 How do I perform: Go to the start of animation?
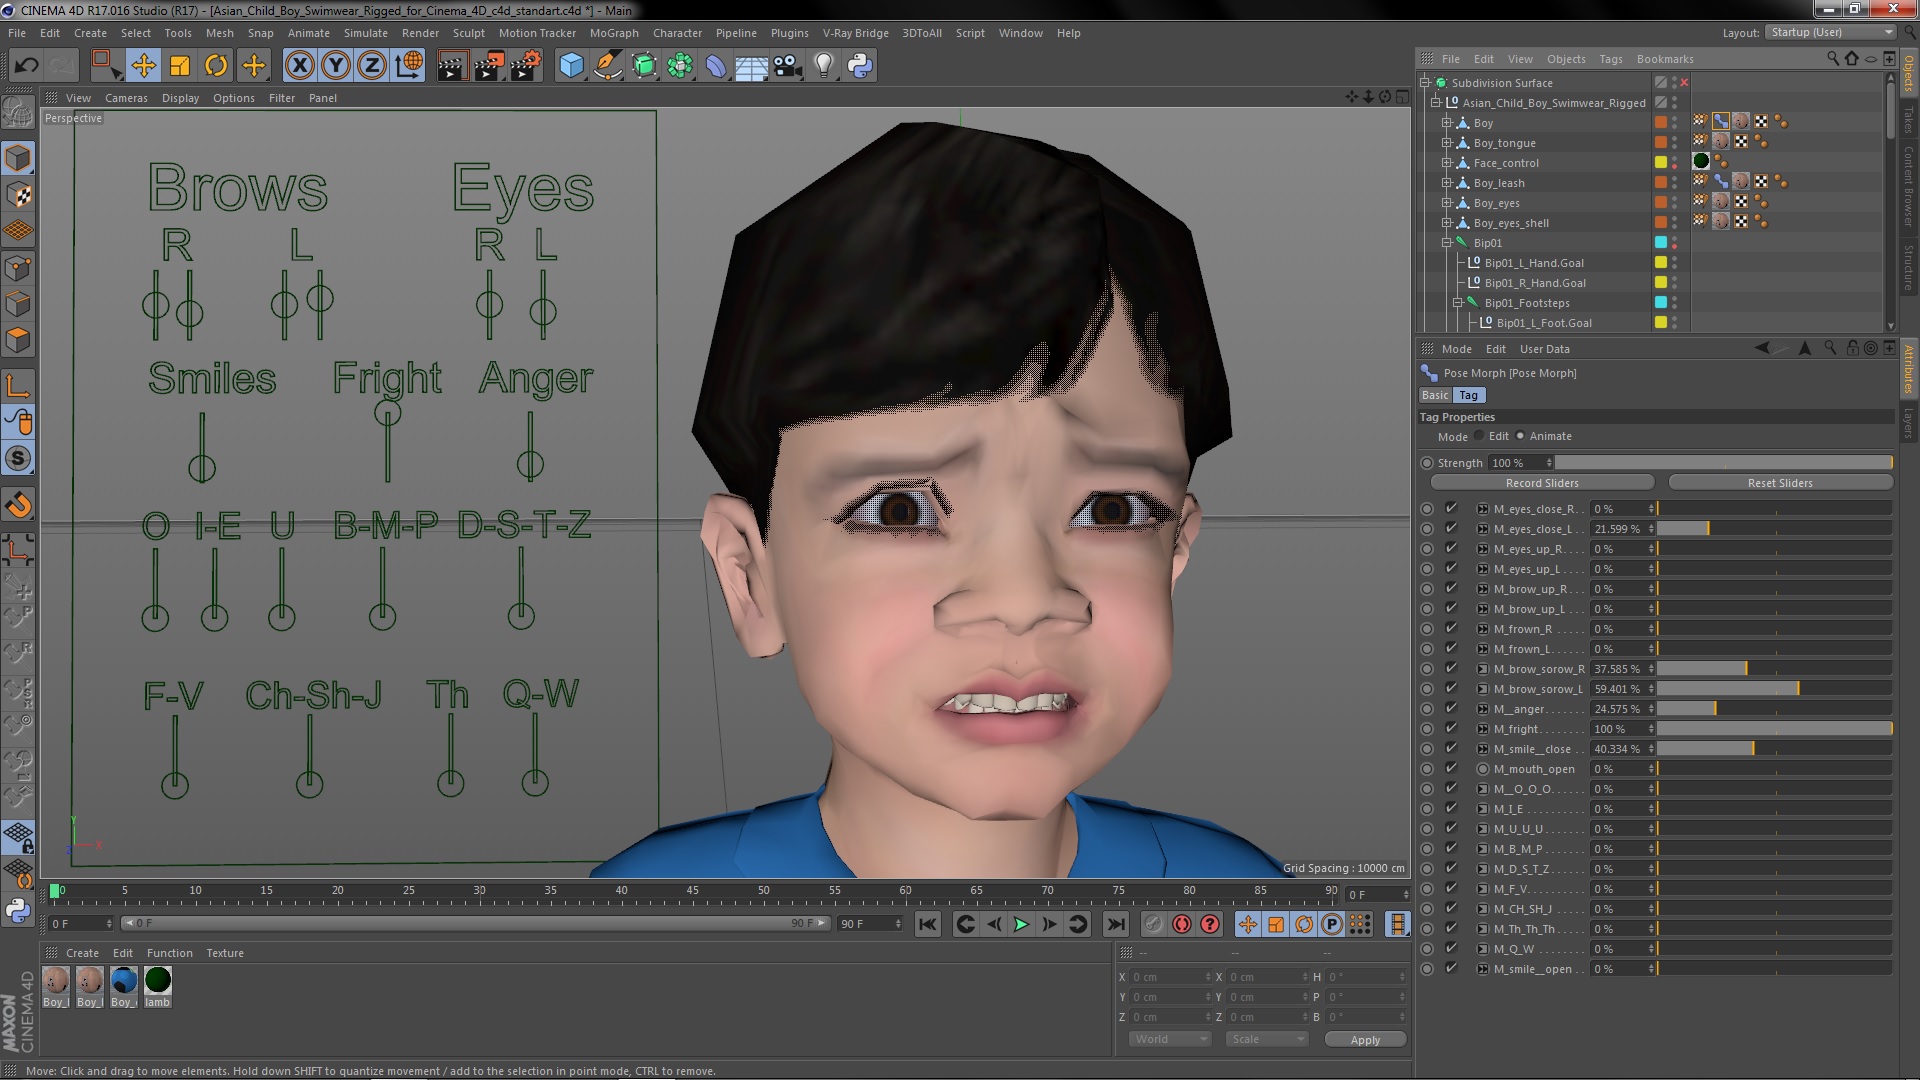pos(927,924)
